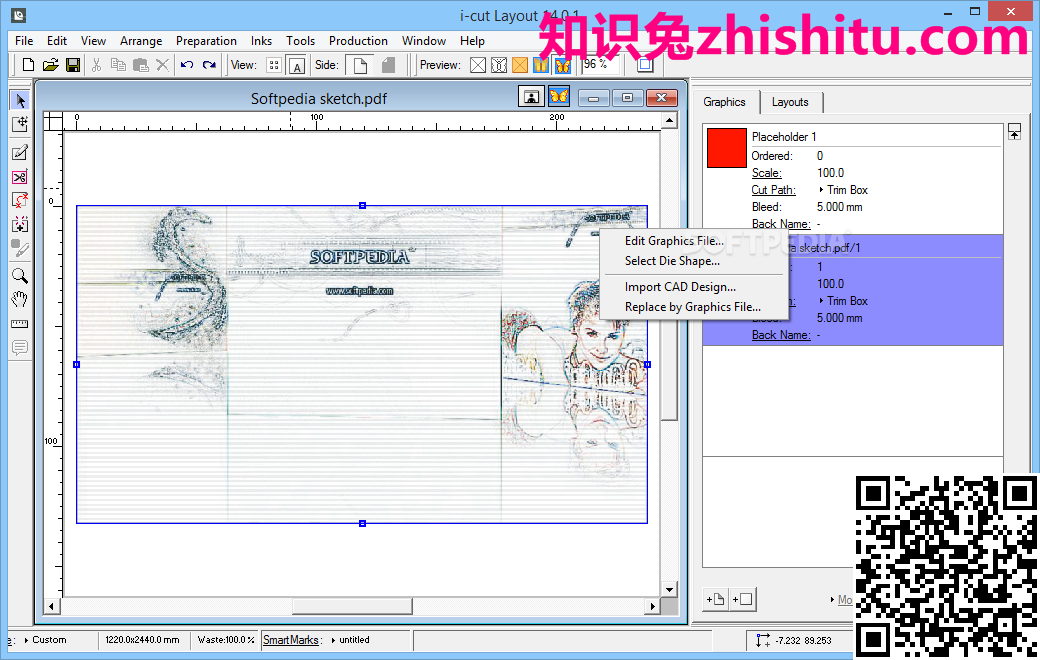Open the Custom sheet size dropdown
1040x660 pixels.
click(45, 639)
